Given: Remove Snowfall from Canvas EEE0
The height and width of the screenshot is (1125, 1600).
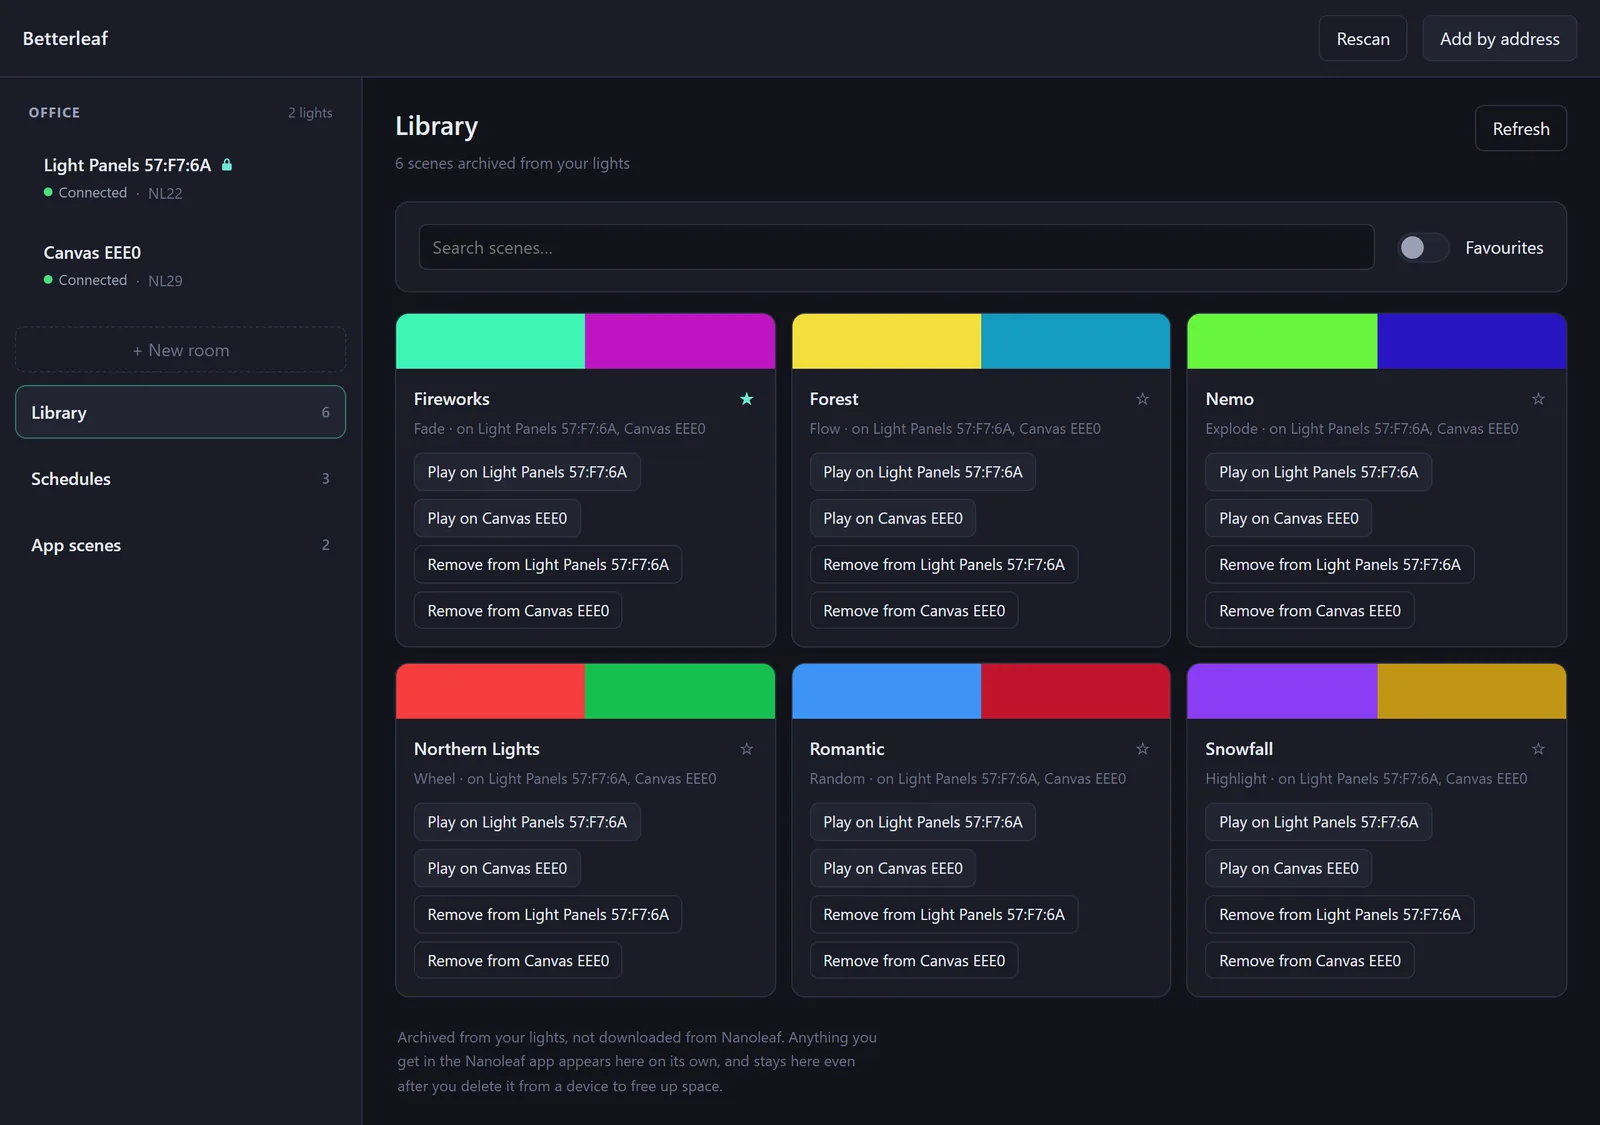Looking at the screenshot, I should [1310, 960].
